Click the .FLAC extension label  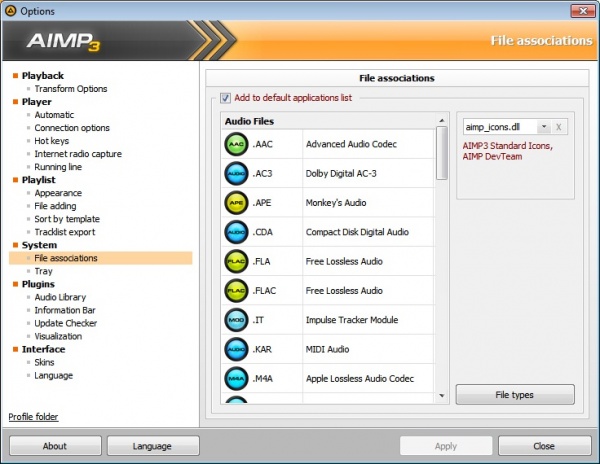click(x=264, y=291)
